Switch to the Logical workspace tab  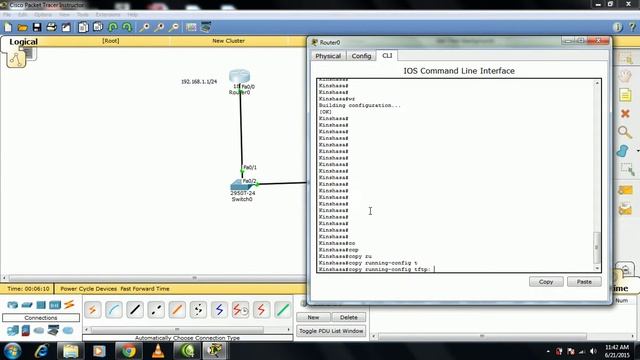(23, 42)
